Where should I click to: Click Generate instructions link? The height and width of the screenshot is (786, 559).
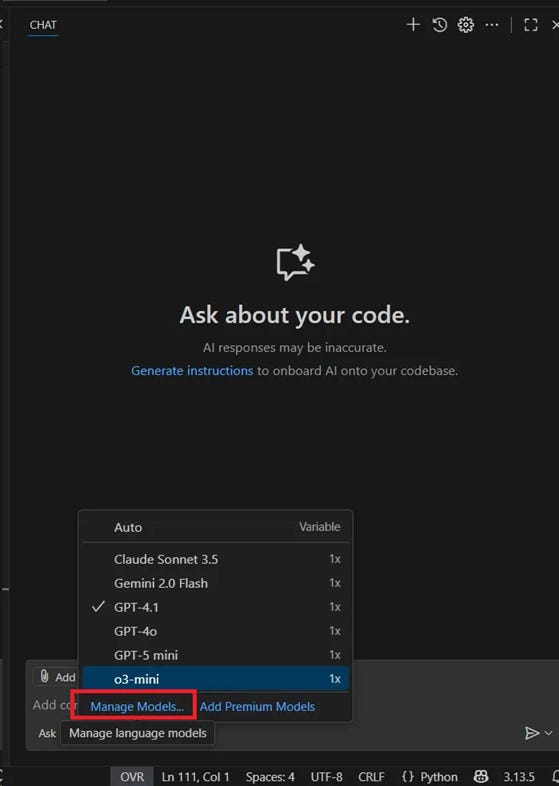[192, 371]
